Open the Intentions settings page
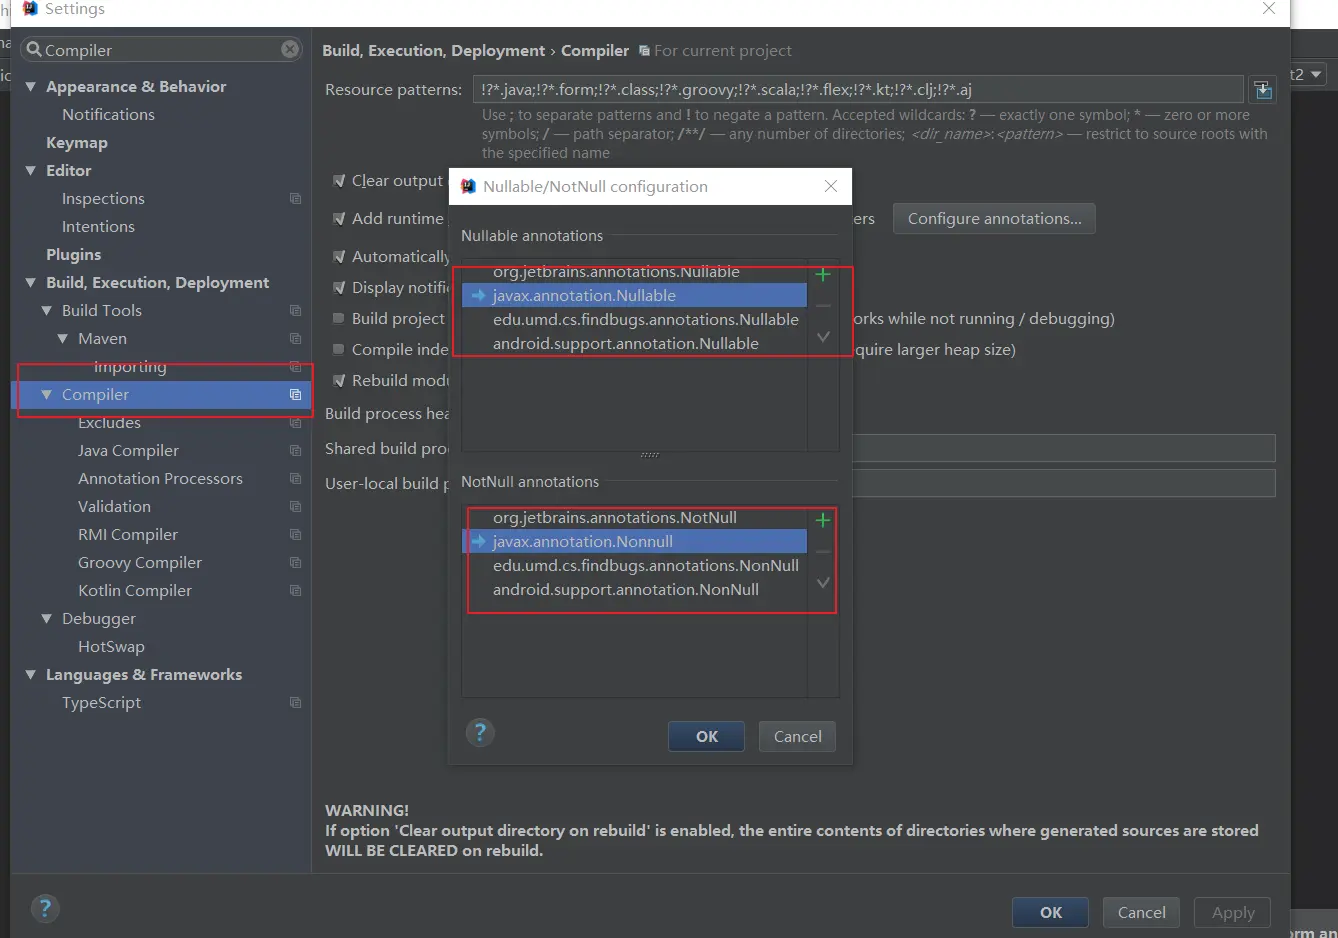 click(98, 227)
